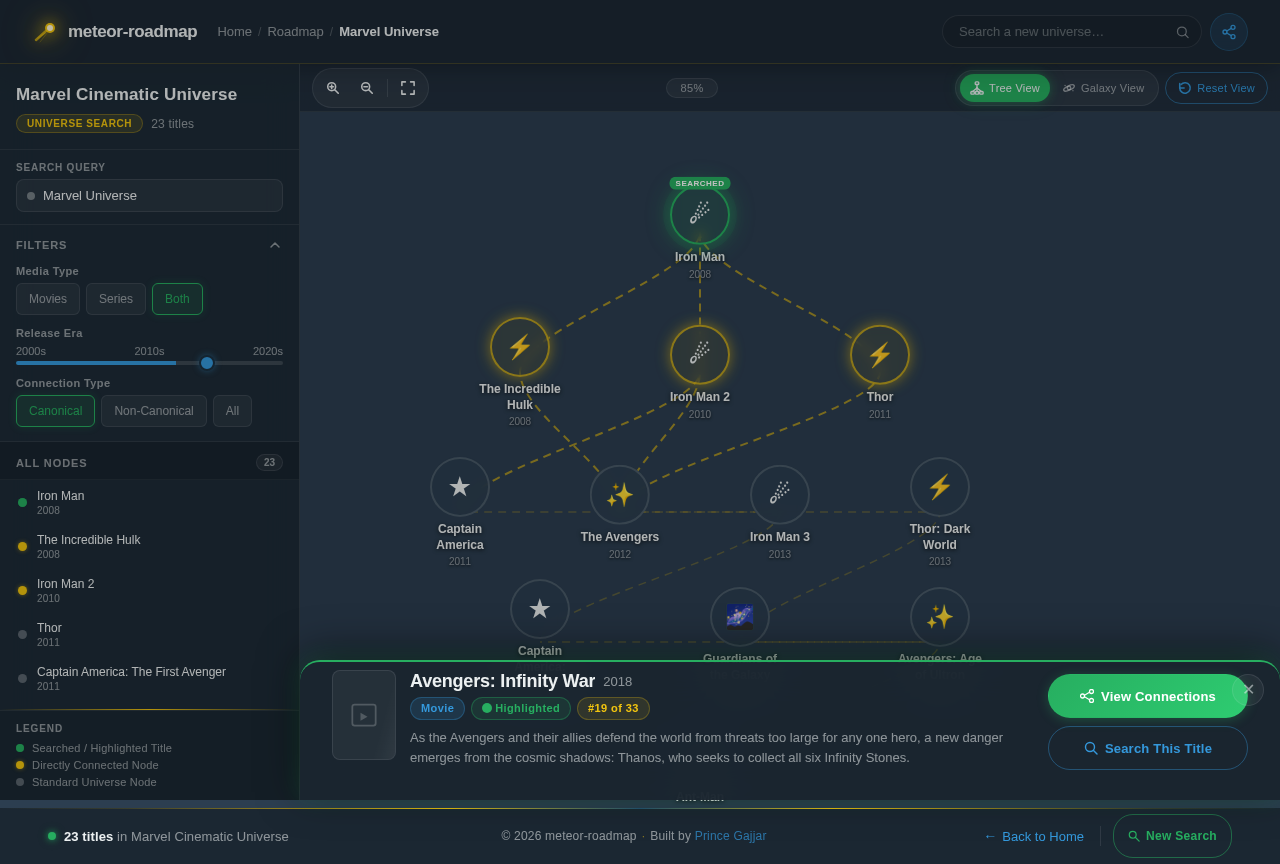The height and width of the screenshot is (864, 1280).
Task: Select the Non-Canonical connection type
Action: click(153, 410)
